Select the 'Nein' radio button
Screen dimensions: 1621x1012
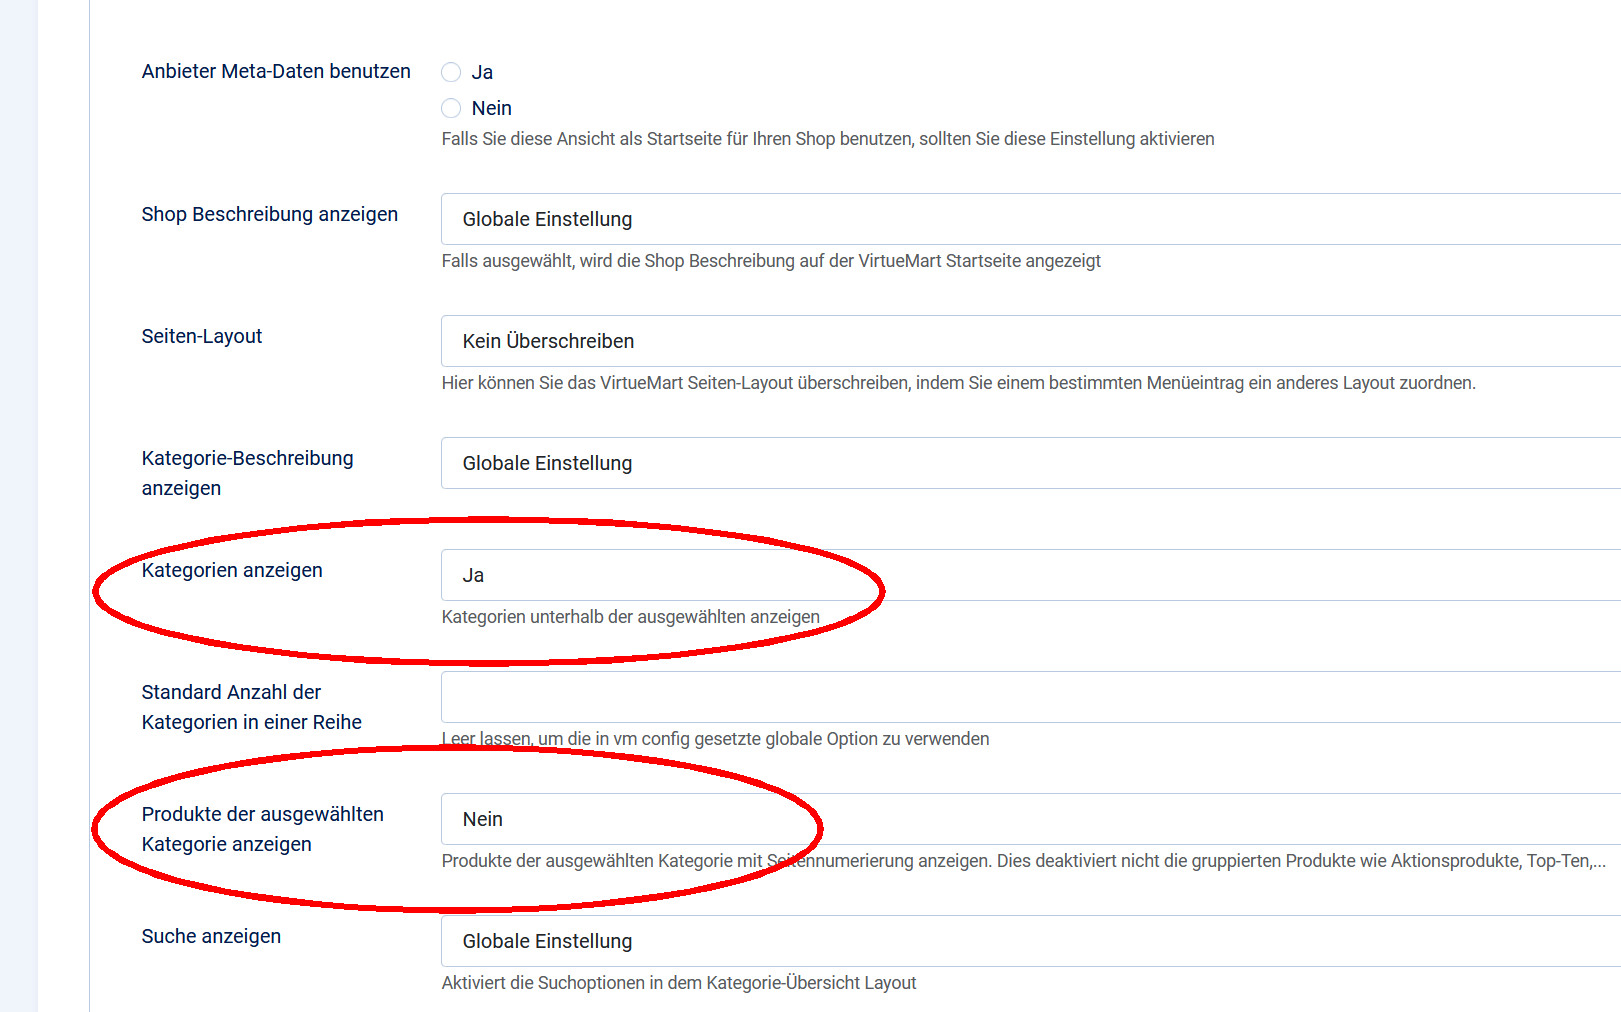[451, 108]
